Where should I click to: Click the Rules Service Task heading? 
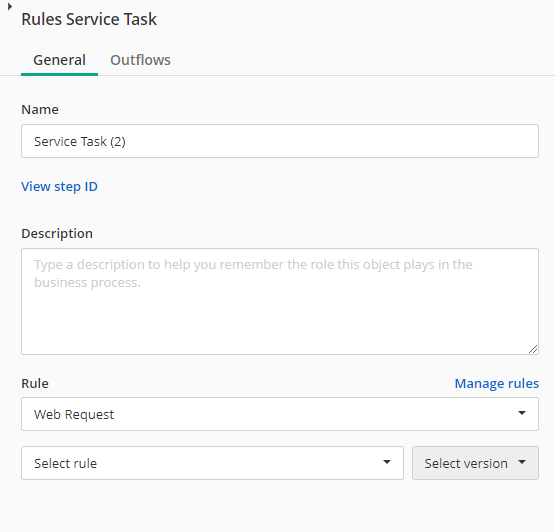tap(89, 19)
